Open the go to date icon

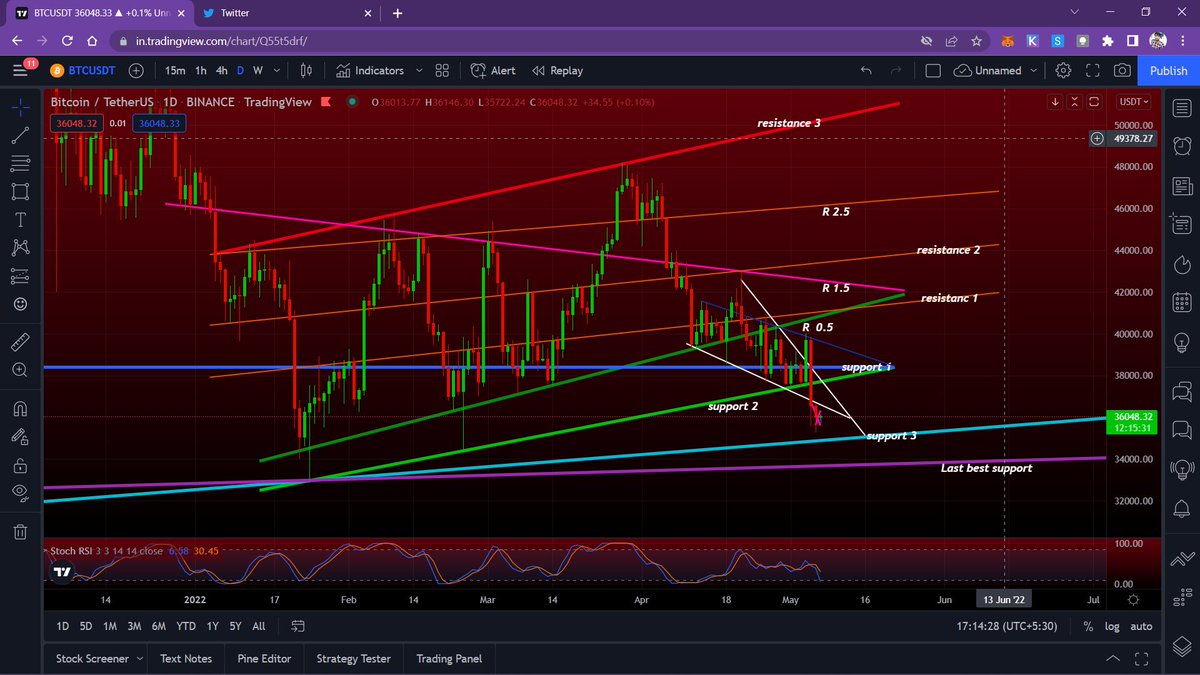(297, 626)
